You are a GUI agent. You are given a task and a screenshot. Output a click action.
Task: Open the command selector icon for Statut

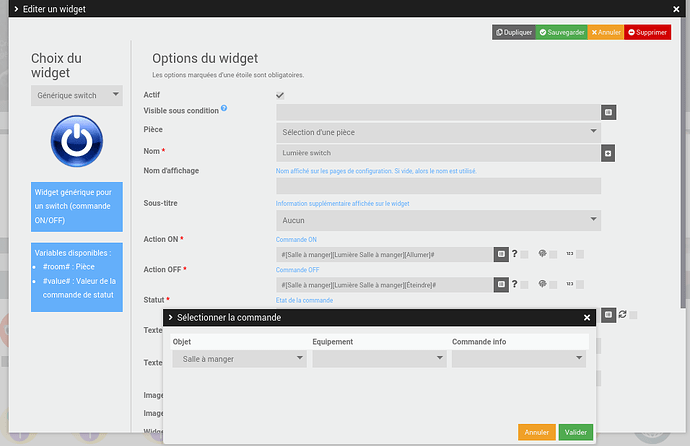[609, 314]
